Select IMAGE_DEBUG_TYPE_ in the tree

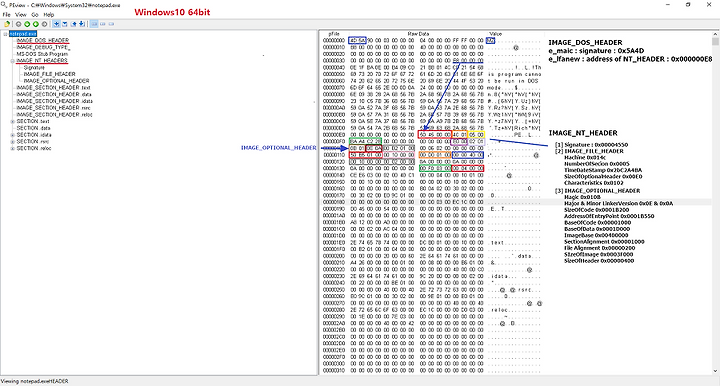tap(43, 47)
